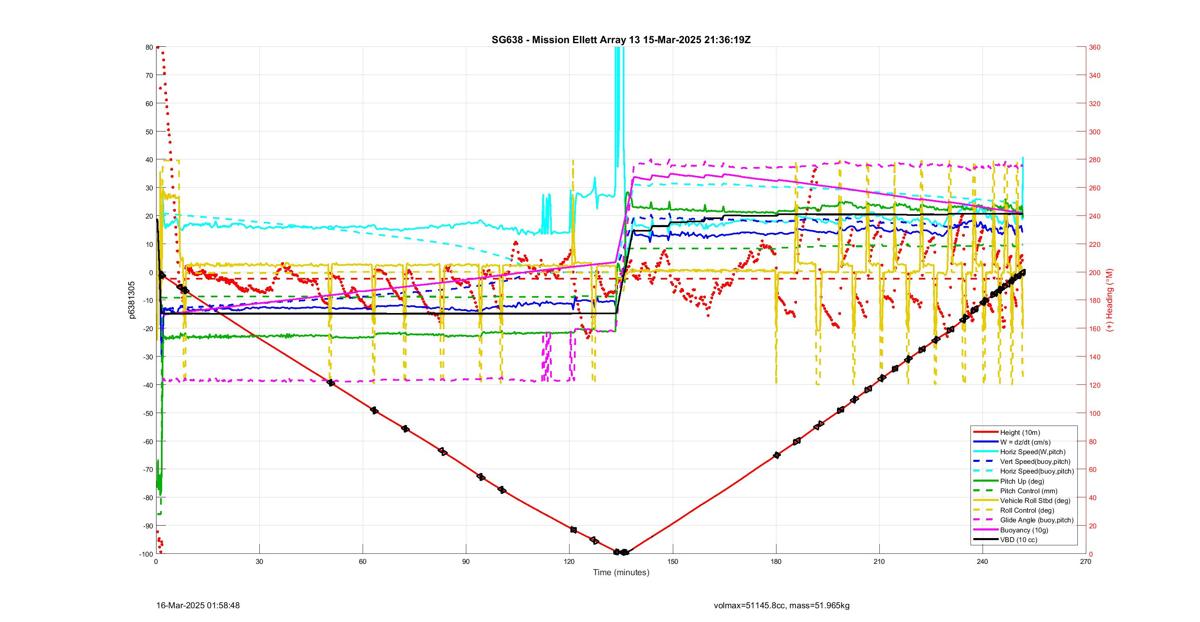Click the left axis tick label '70'
The image size is (1200, 622).
pos(148,75)
